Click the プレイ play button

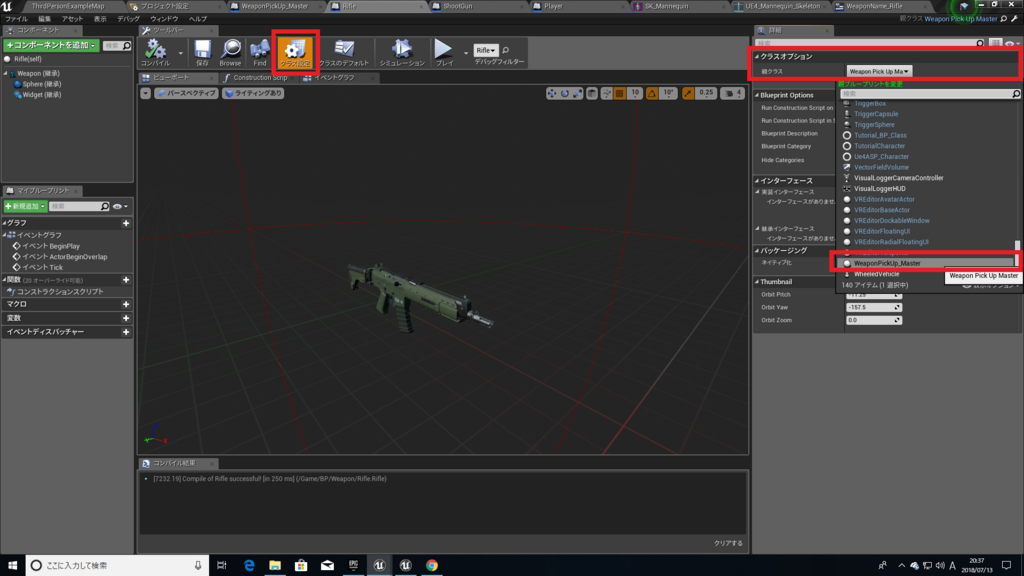[x=444, y=52]
